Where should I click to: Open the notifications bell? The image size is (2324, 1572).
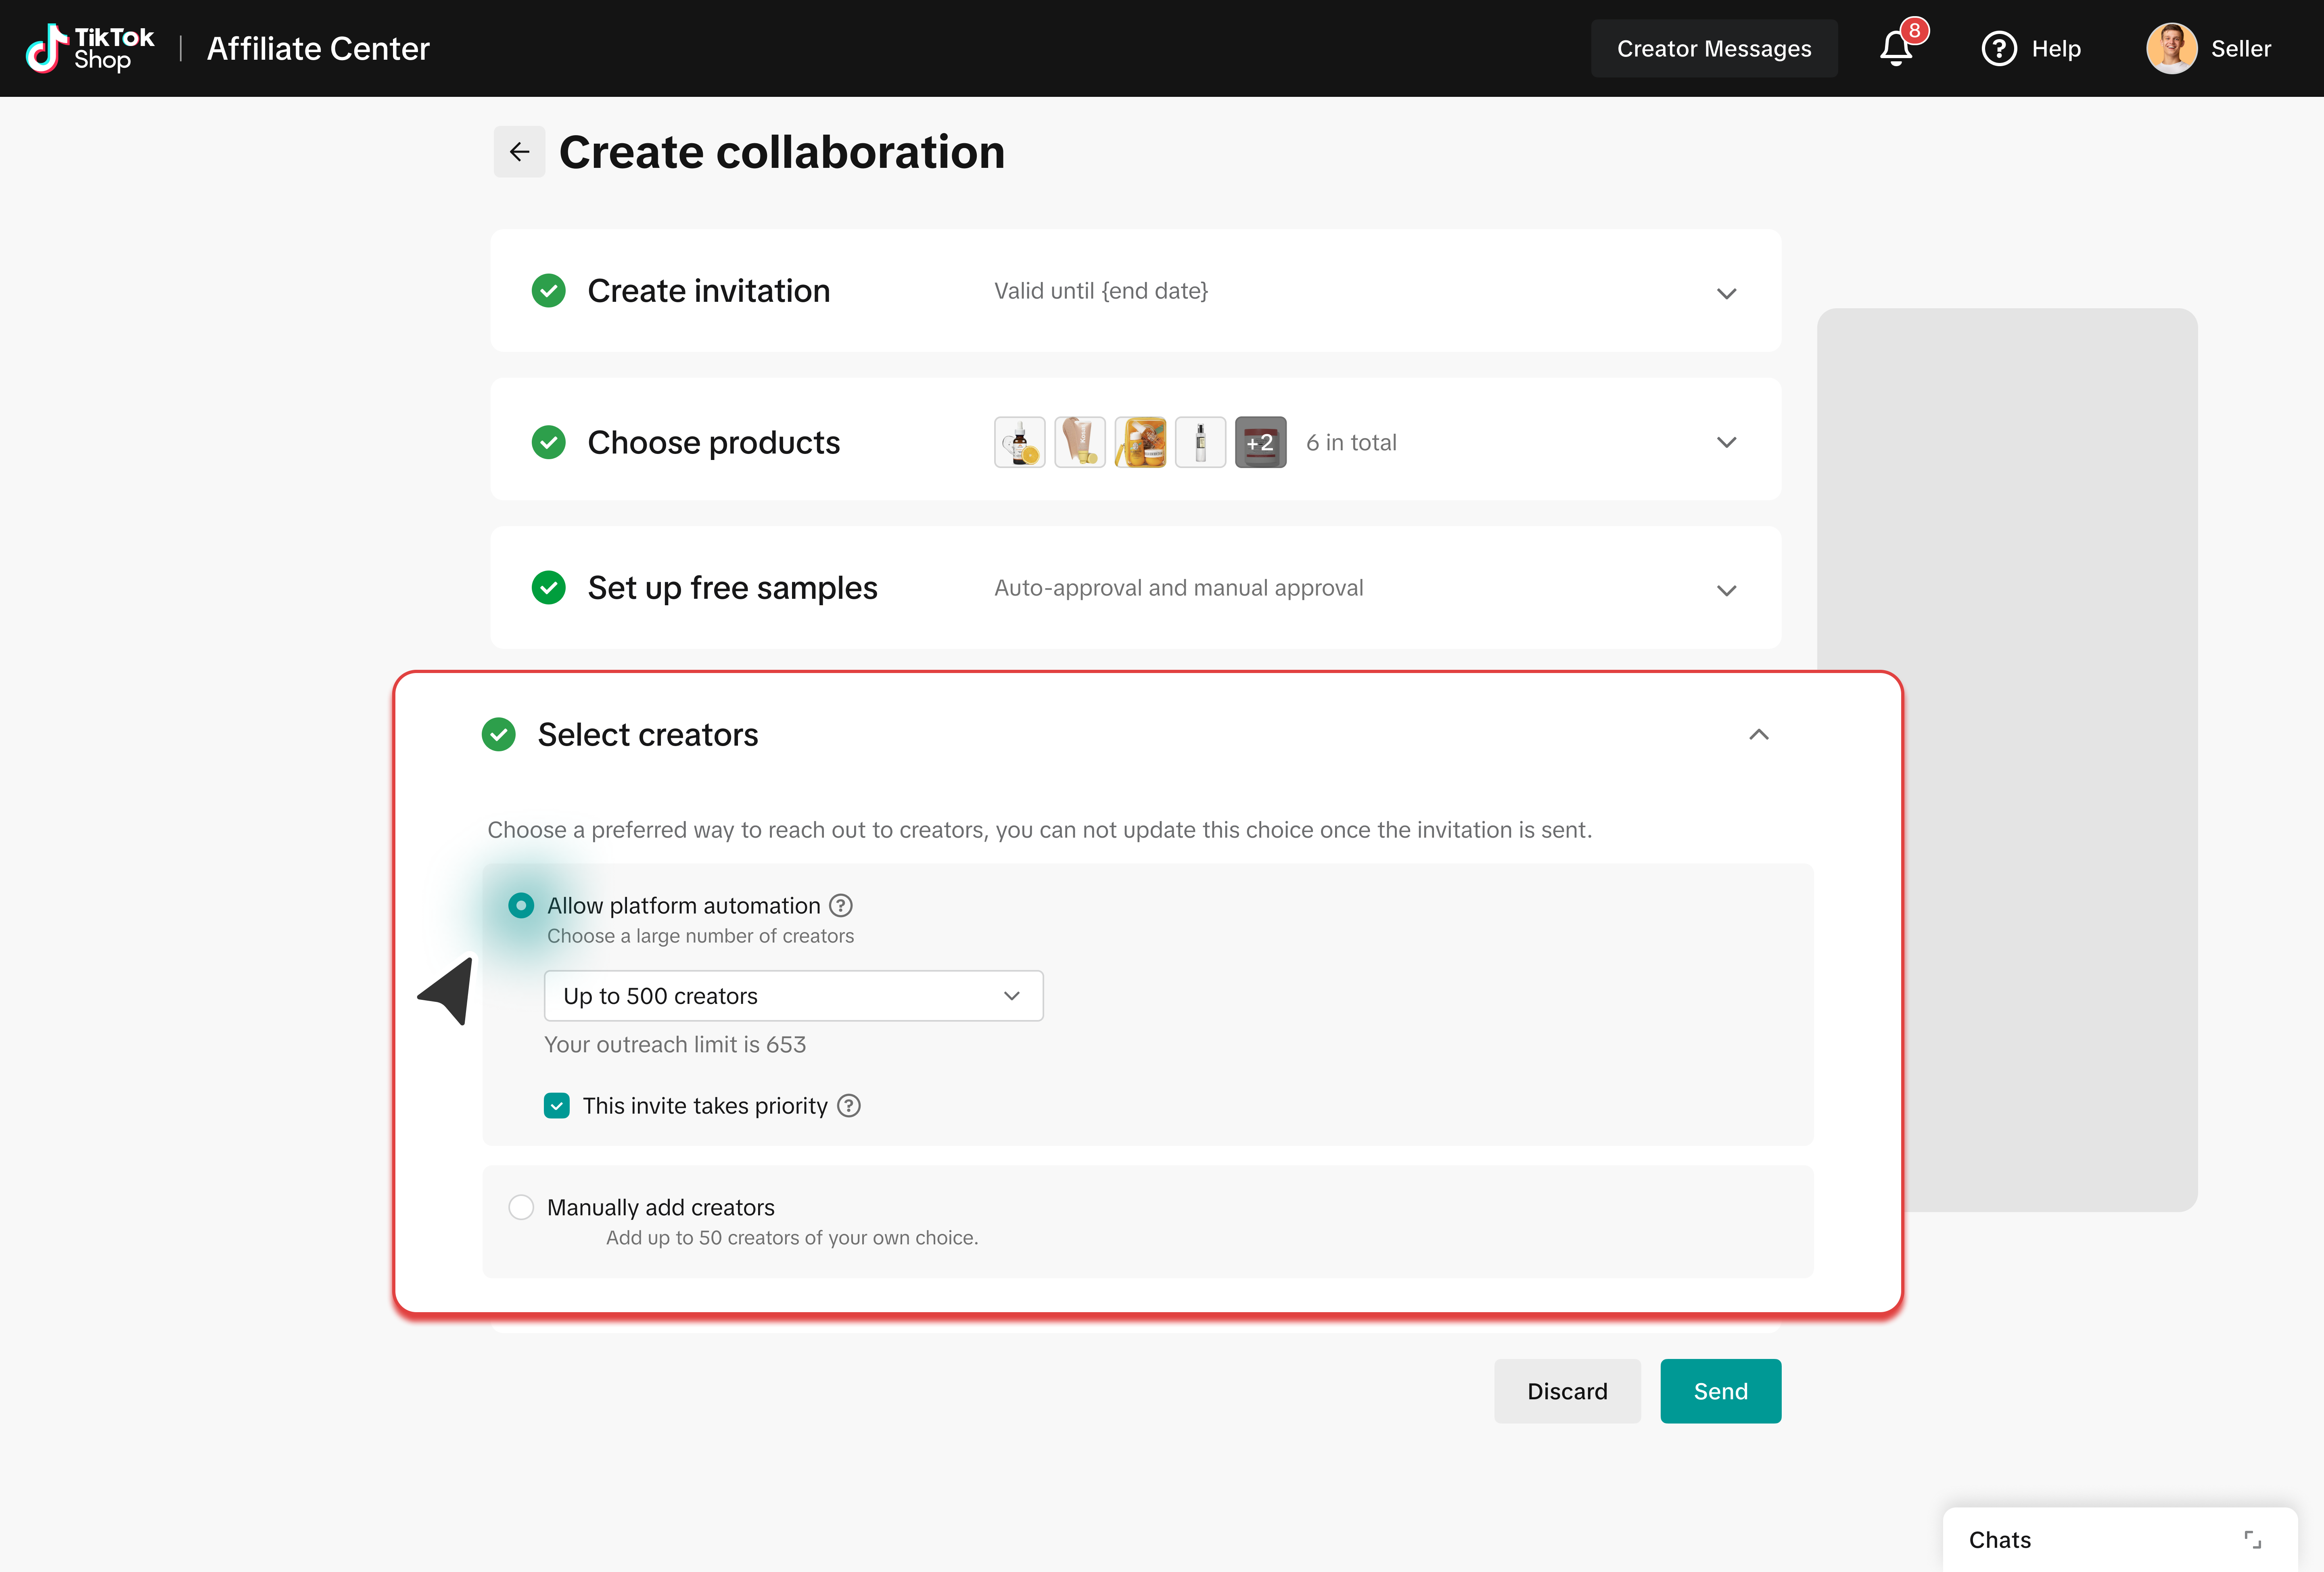click(x=1895, y=48)
